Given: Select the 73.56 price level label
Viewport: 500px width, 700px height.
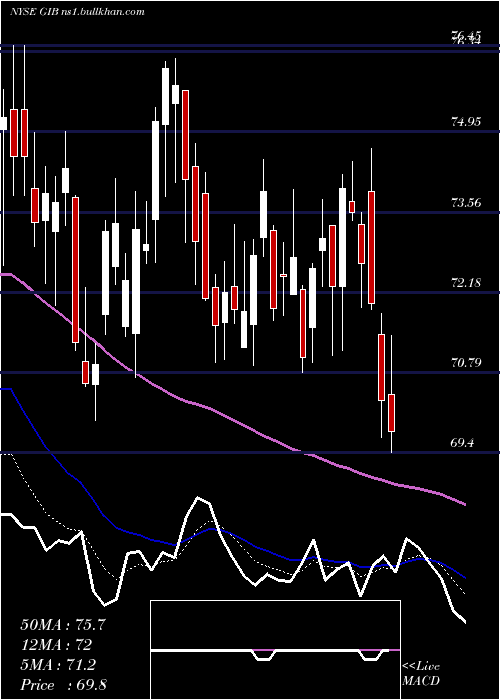Looking at the screenshot, I should [466, 203].
